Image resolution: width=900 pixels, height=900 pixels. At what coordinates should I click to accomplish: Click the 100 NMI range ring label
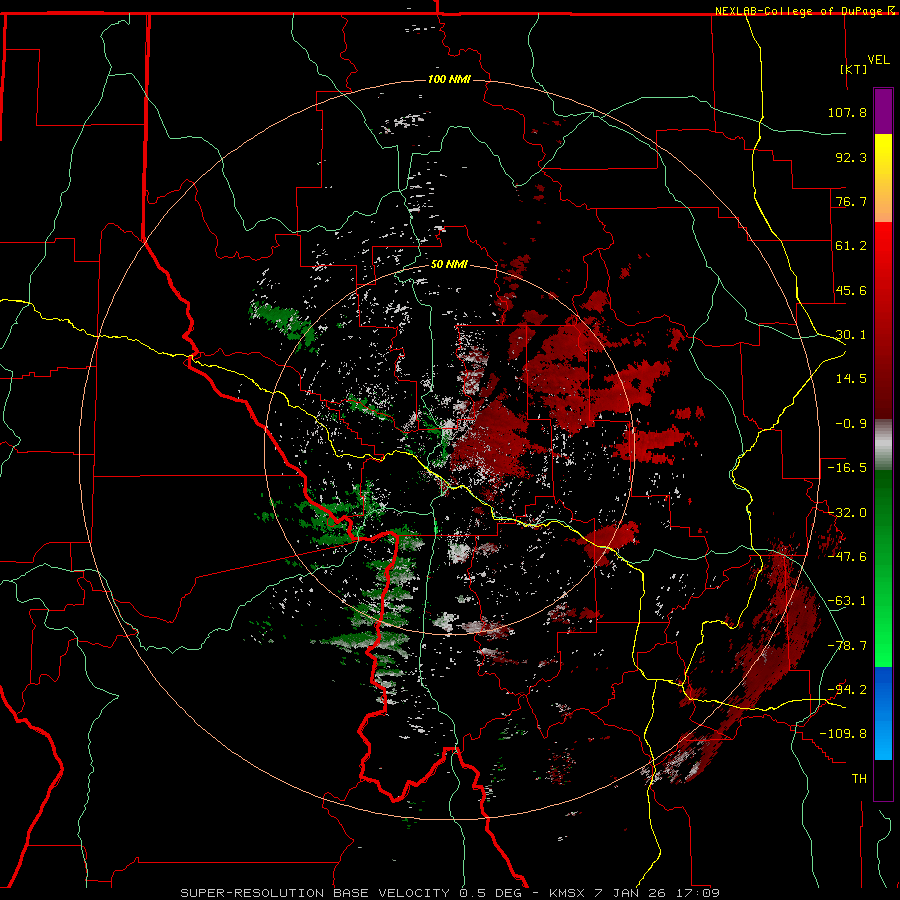click(449, 79)
